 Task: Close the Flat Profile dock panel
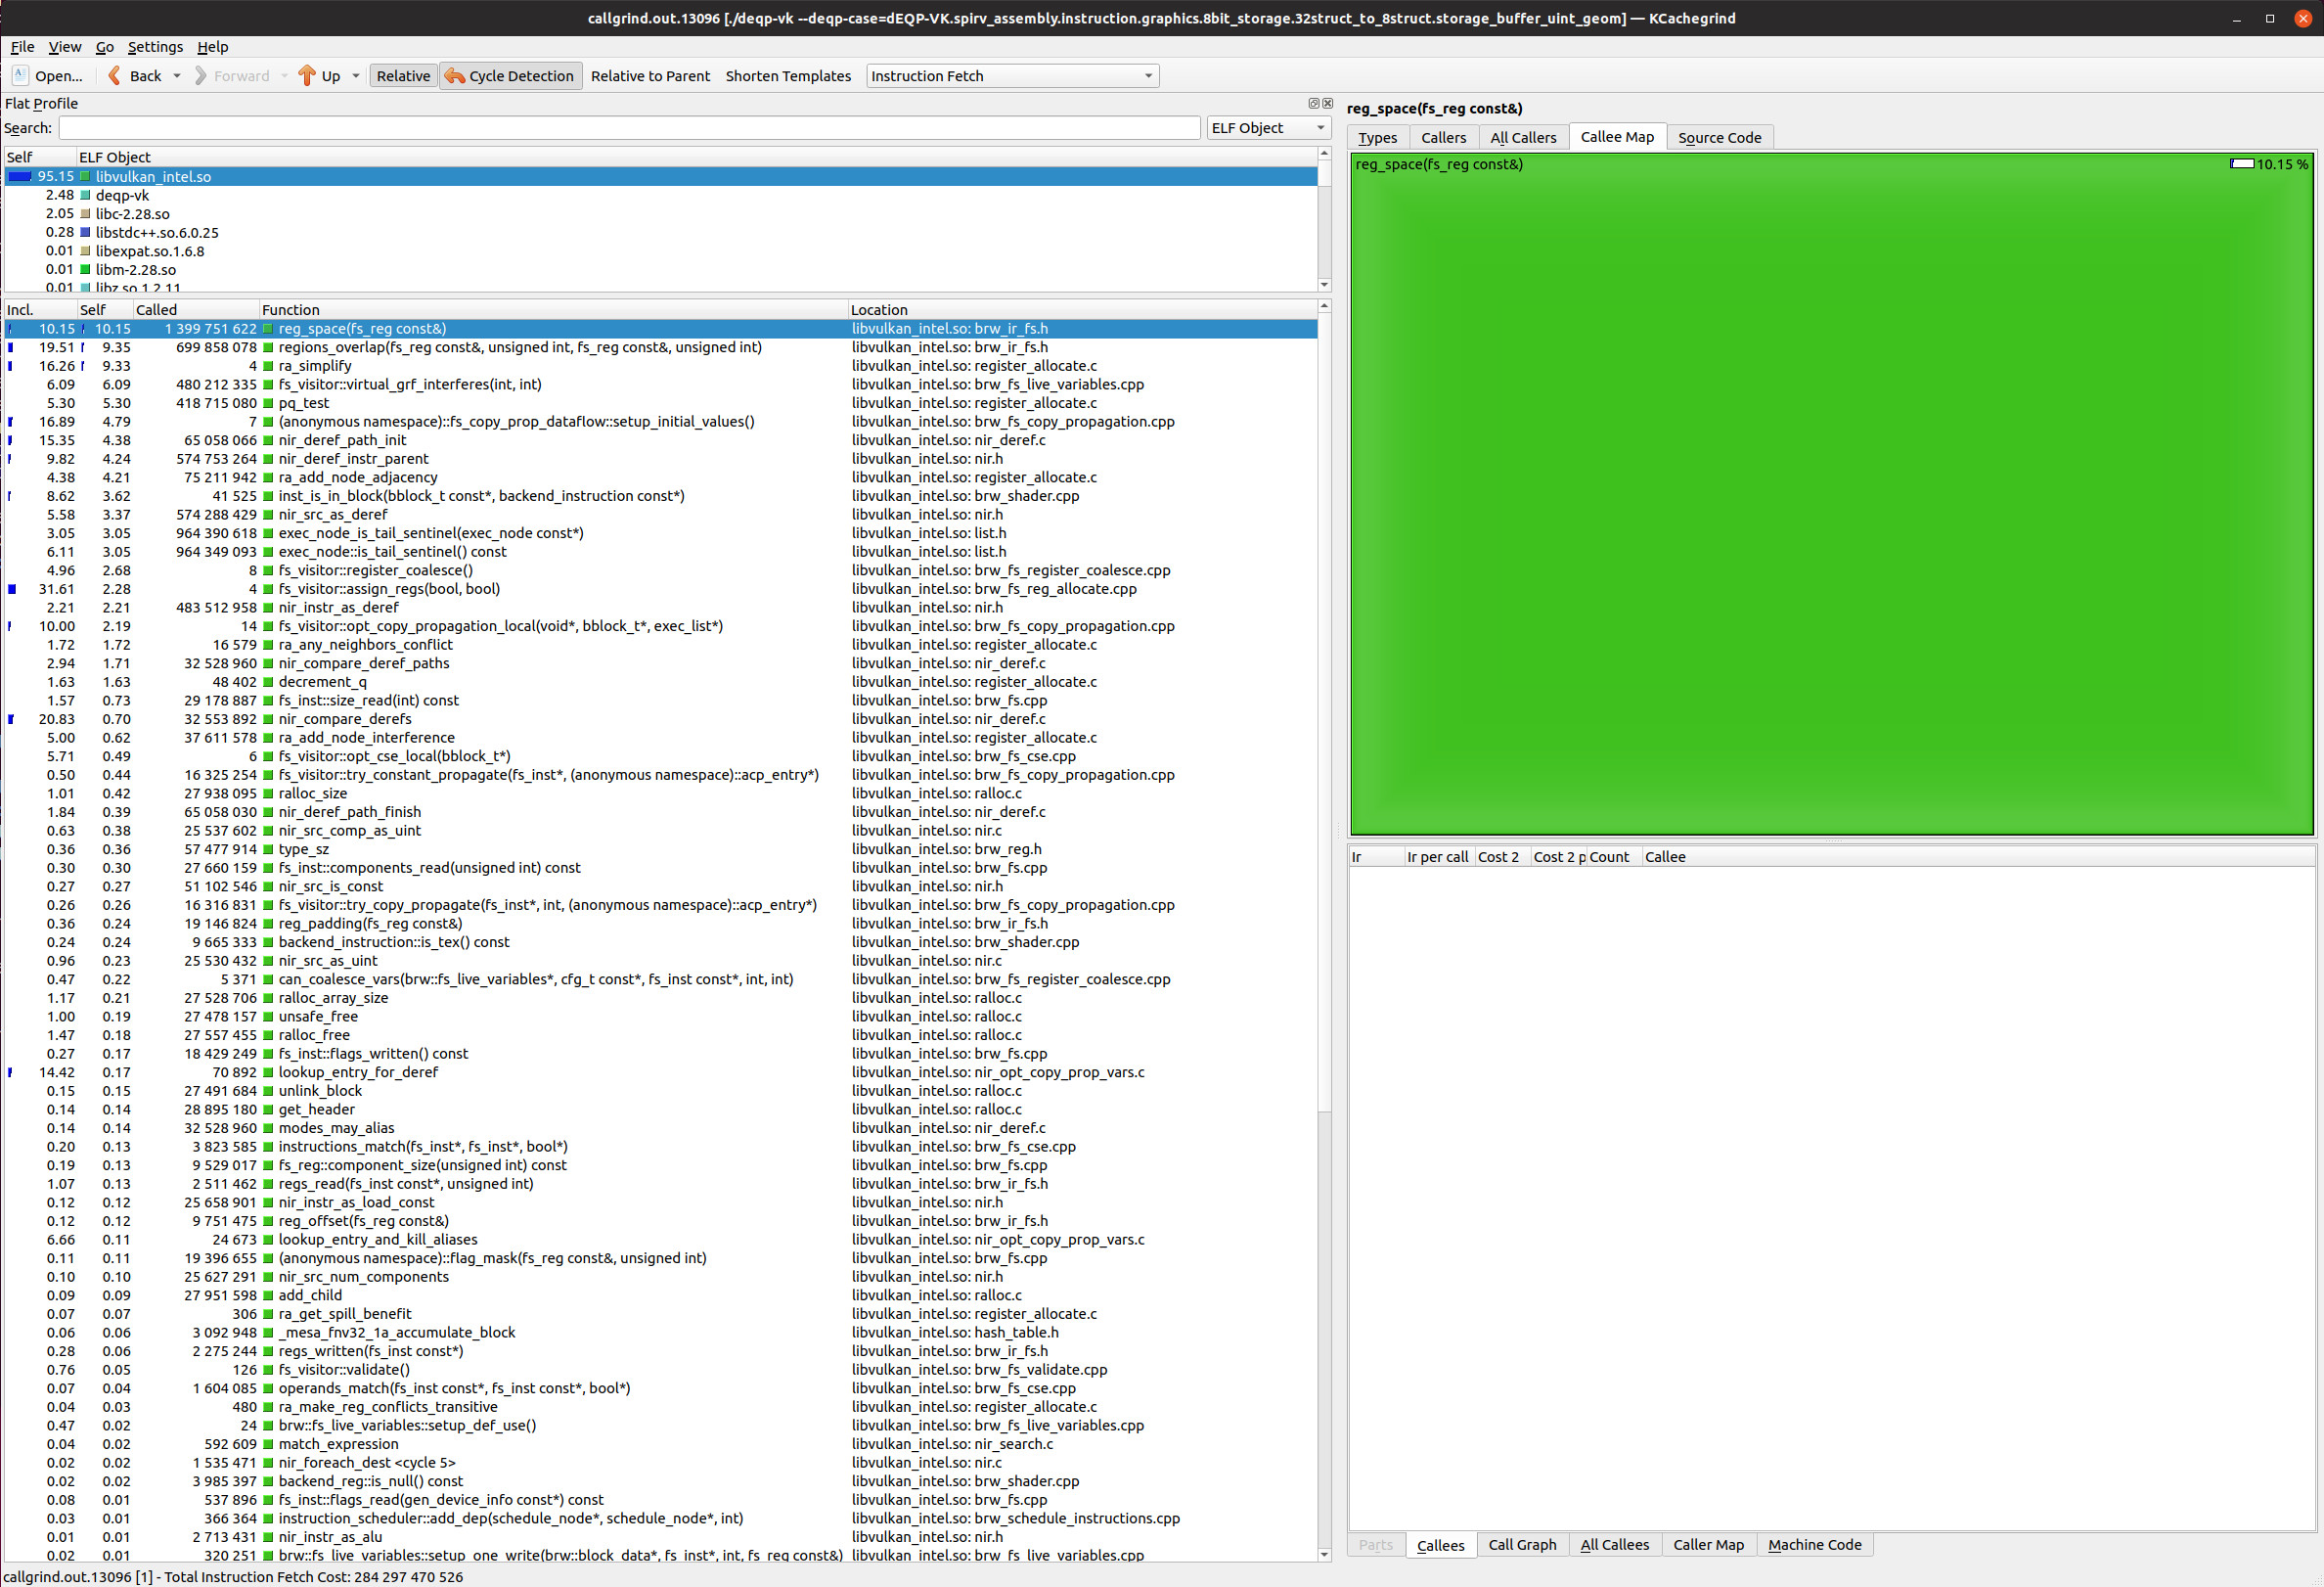1327,103
